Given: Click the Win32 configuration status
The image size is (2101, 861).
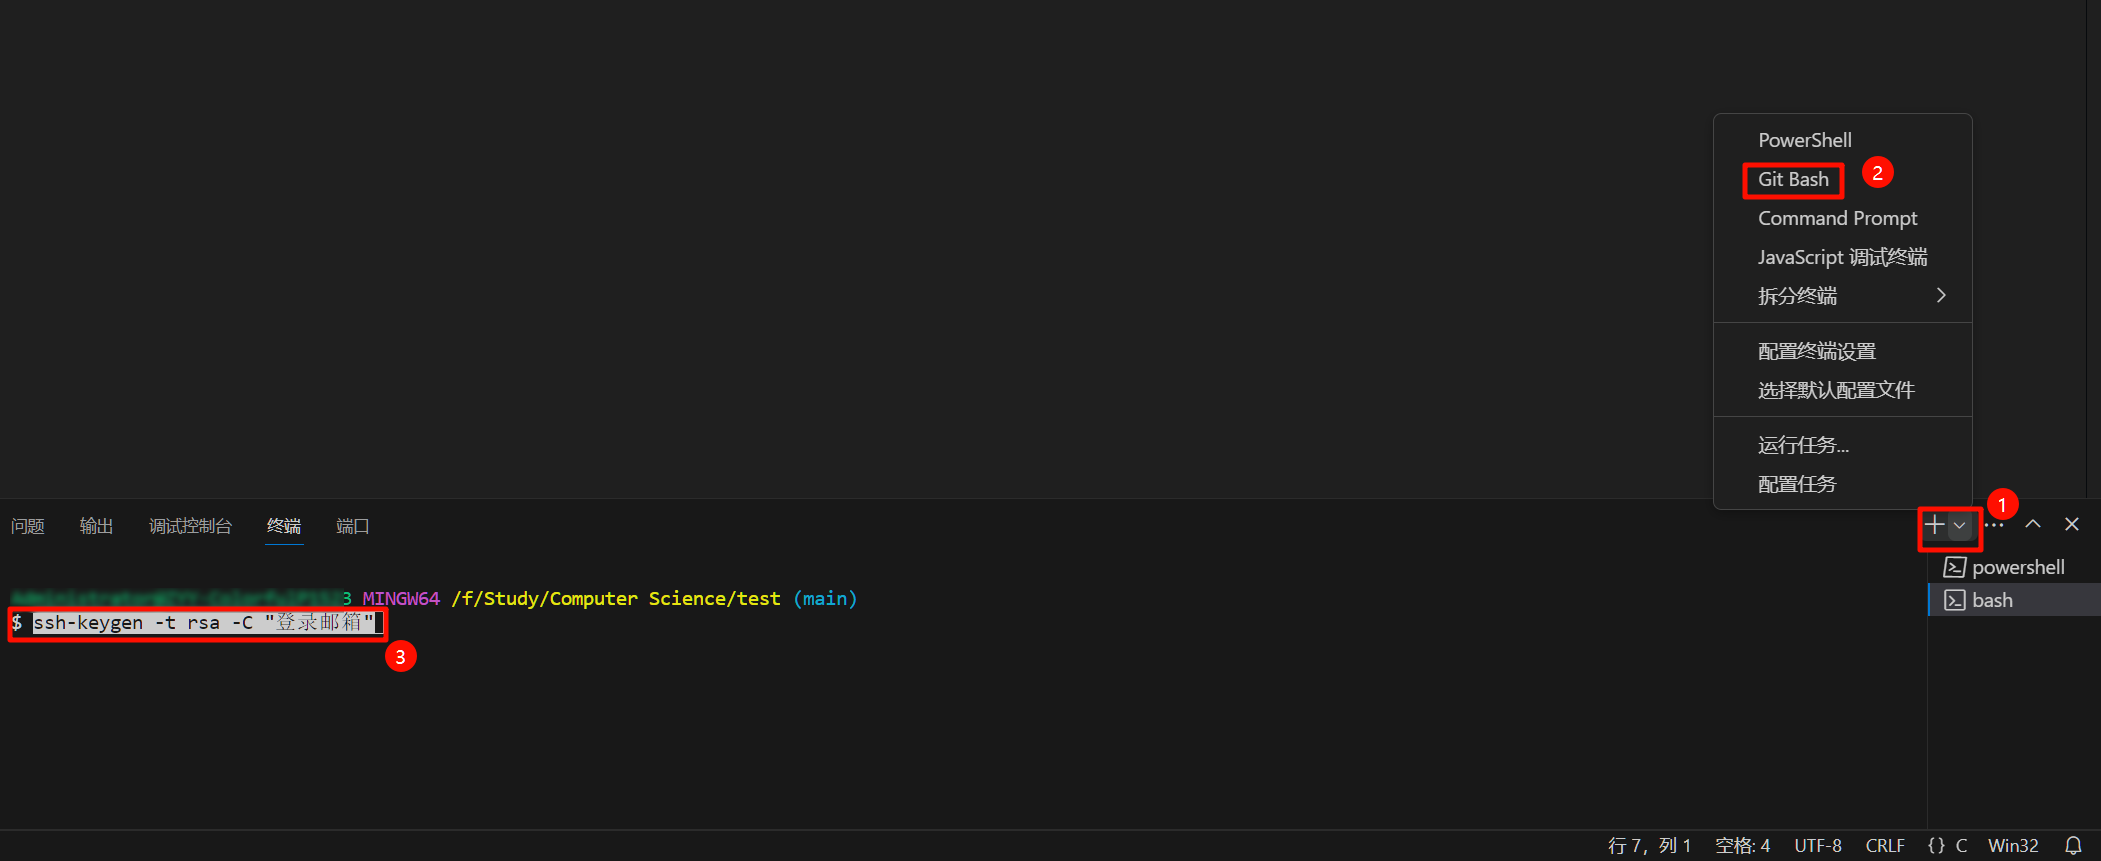Looking at the screenshot, I should click(x=2013, y=846).
